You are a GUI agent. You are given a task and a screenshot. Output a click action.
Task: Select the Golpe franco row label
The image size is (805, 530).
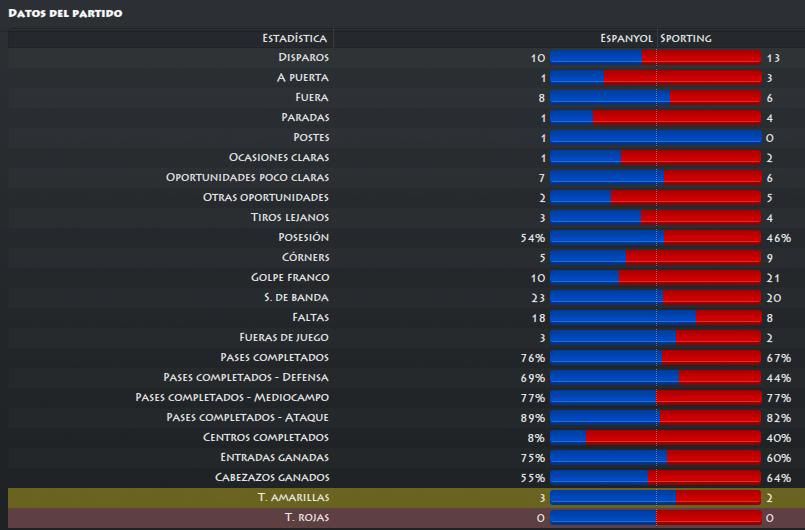290,277
